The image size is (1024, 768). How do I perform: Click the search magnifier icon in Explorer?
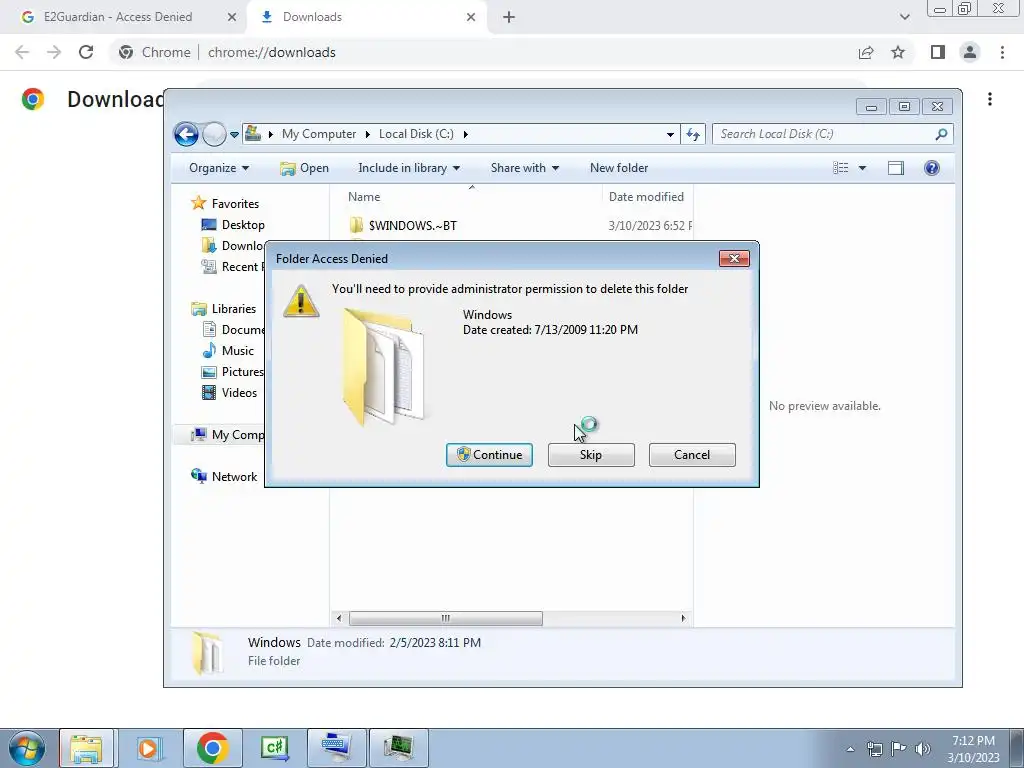[941, 134]
